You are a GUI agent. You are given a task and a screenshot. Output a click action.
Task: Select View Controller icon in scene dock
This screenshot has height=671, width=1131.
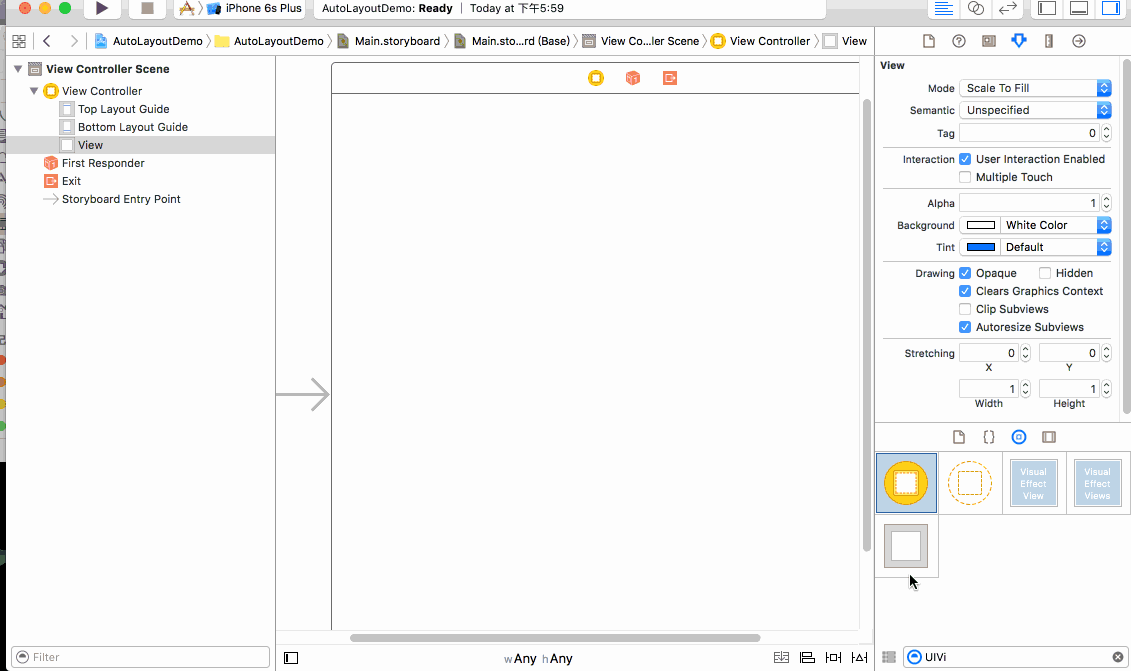(596, 78)
